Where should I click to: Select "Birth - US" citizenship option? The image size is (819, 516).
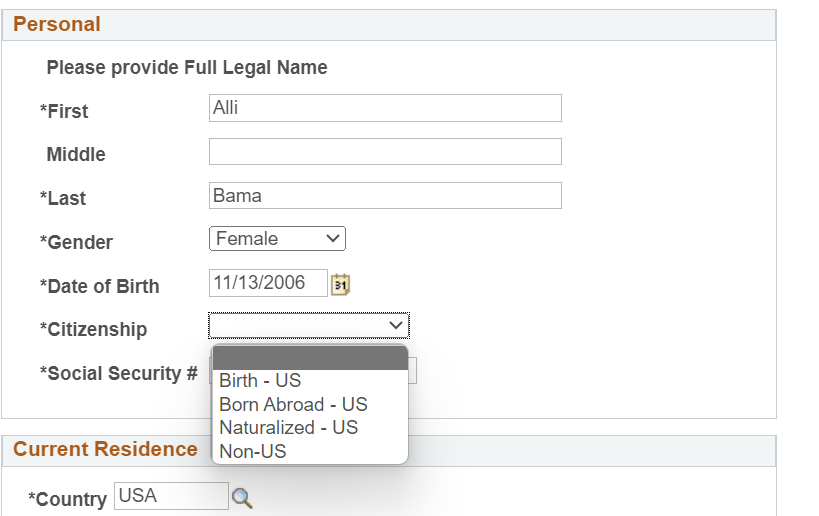[260, 381]
